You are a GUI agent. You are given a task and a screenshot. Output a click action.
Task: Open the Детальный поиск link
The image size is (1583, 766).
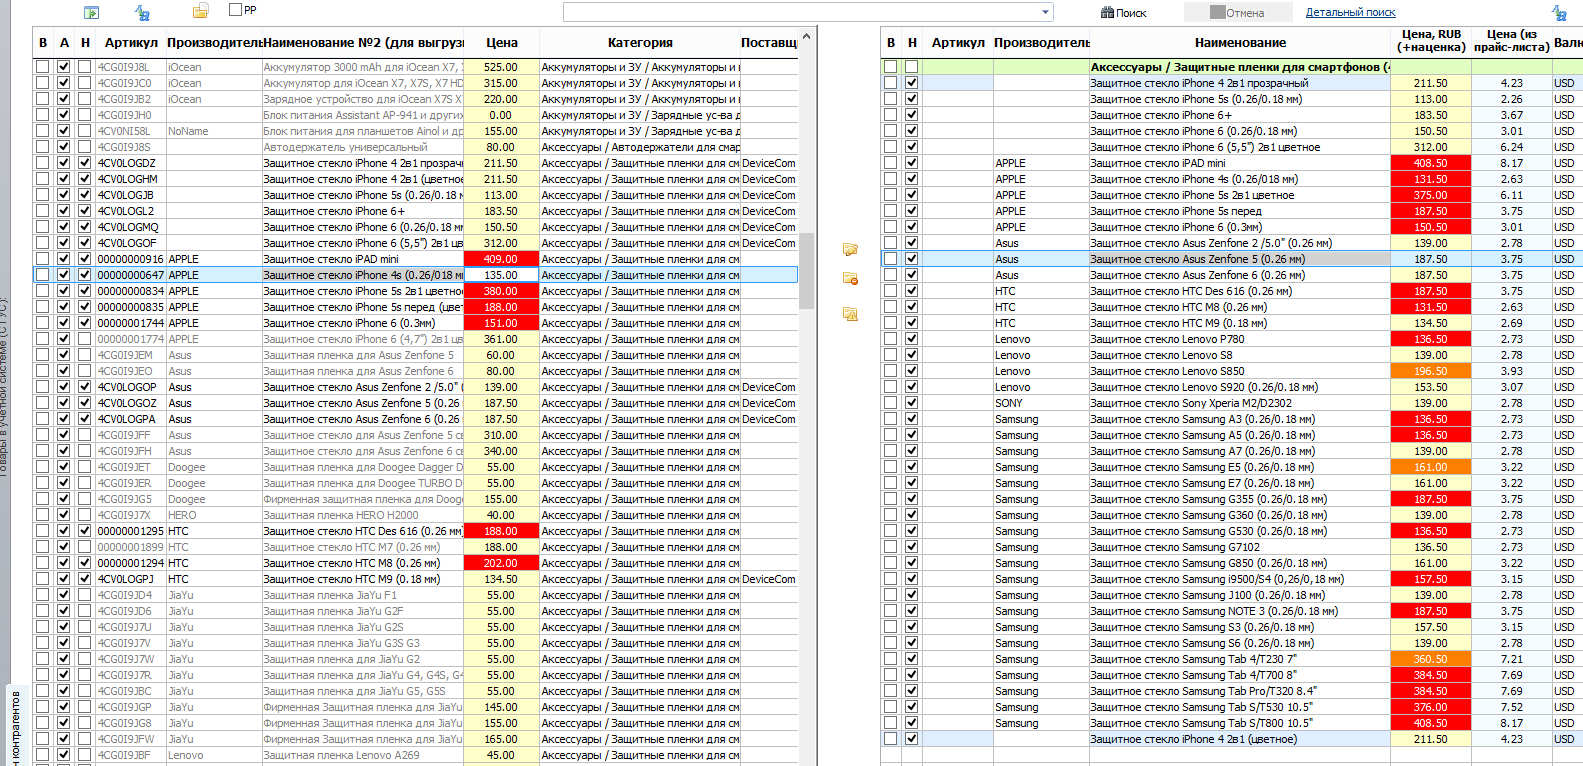pos(1350,12)
